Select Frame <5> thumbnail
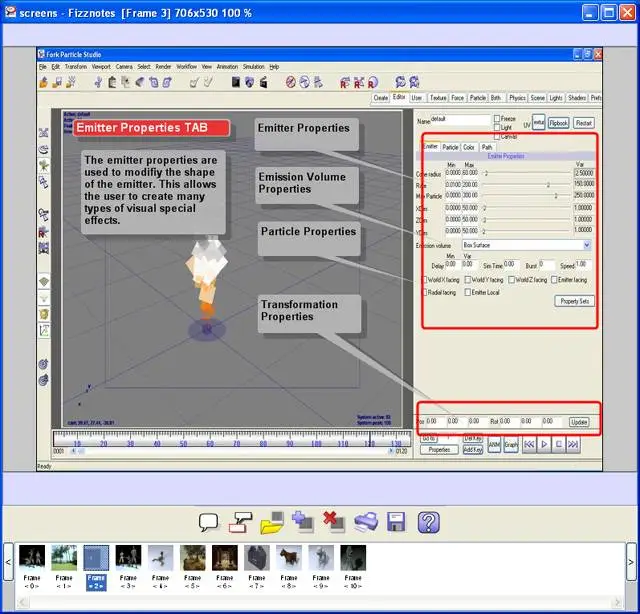Image resolution: width=640 pixels, height=614 pixels. [193, 558]
